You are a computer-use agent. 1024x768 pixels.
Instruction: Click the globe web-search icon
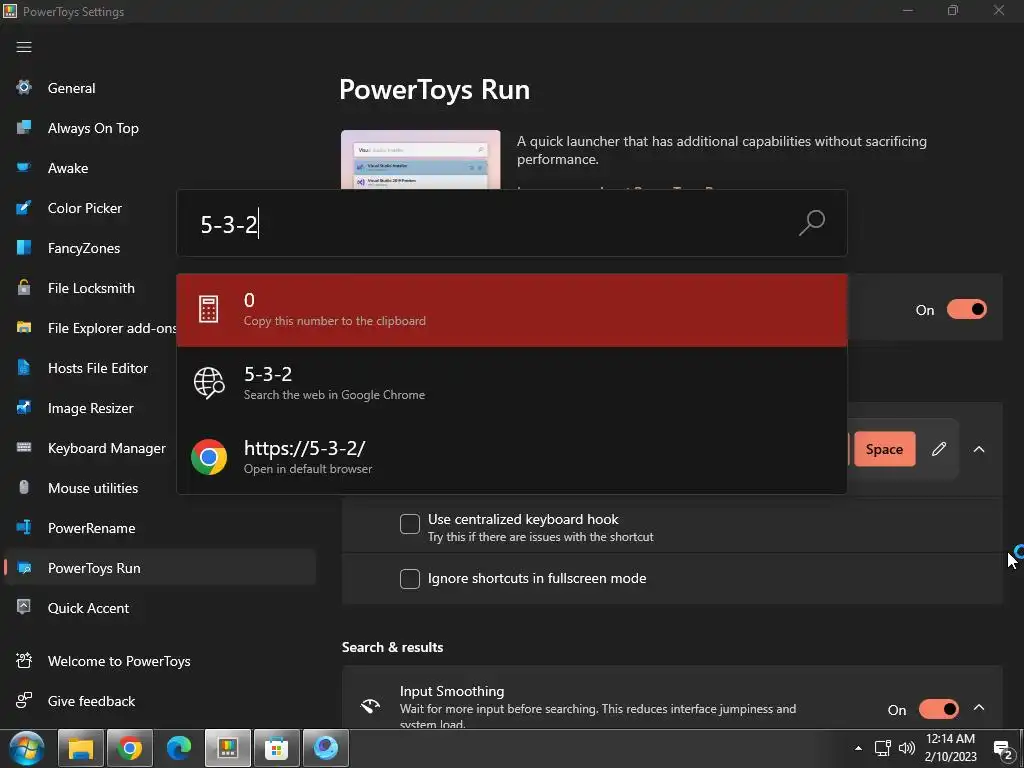coord(209,383)
